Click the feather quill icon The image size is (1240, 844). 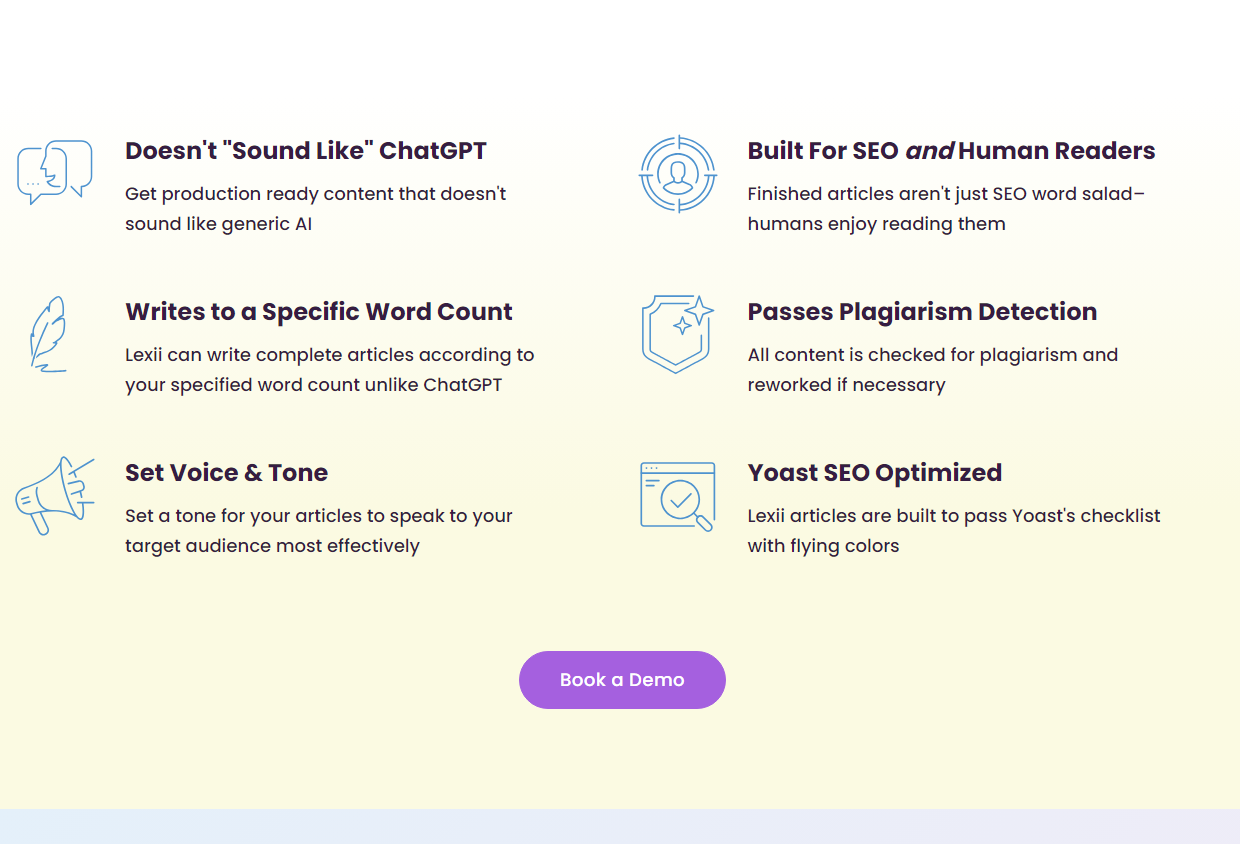click(x=47, y=334)
